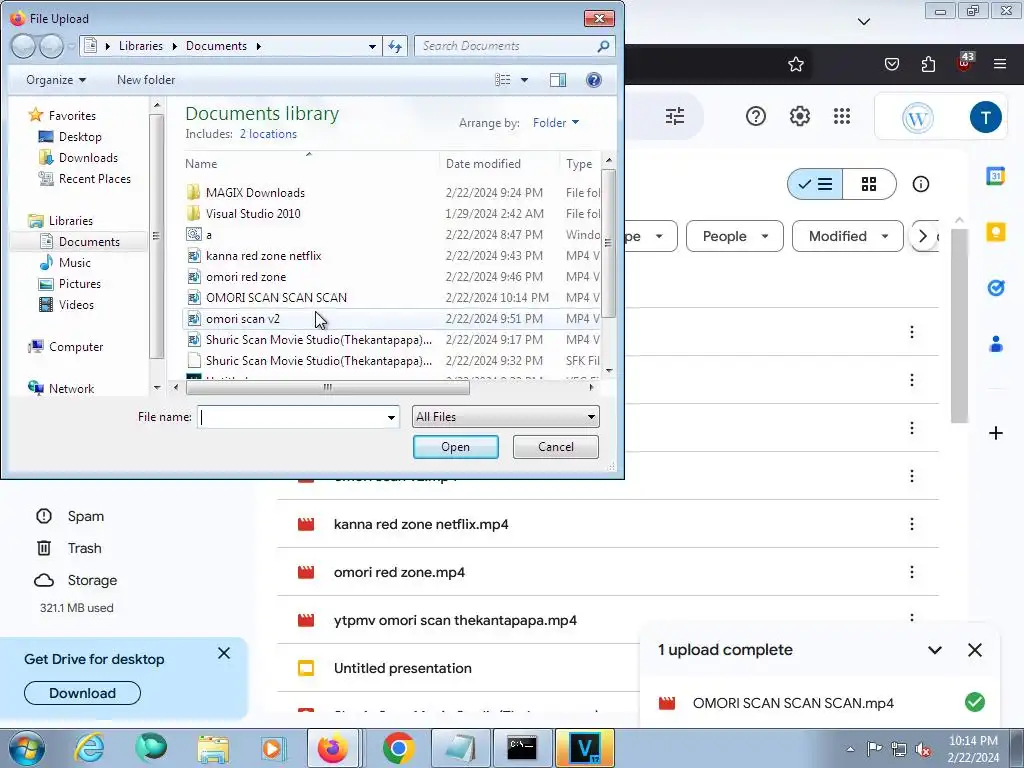This screenshot has width=1024, height=768.
Task: Open Contacts in the side panel
Action: [x=995, y=344]
